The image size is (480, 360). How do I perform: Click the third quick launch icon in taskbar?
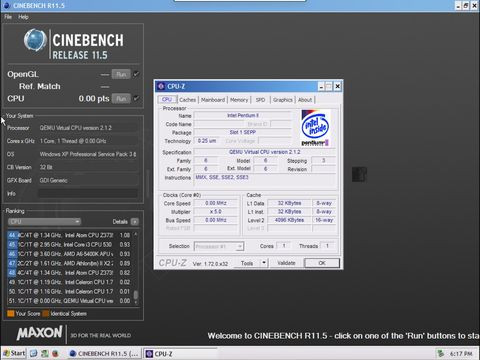(x=56, y=353)
